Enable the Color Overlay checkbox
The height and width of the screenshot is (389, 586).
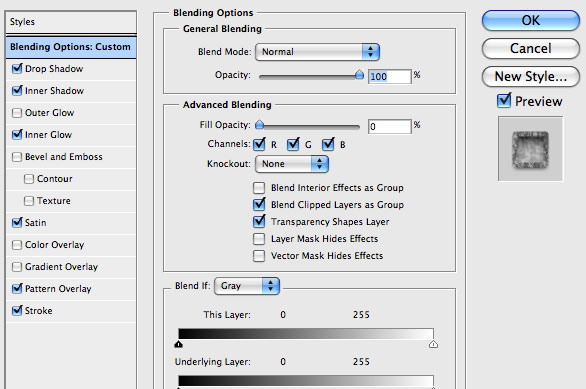(17, 245)
